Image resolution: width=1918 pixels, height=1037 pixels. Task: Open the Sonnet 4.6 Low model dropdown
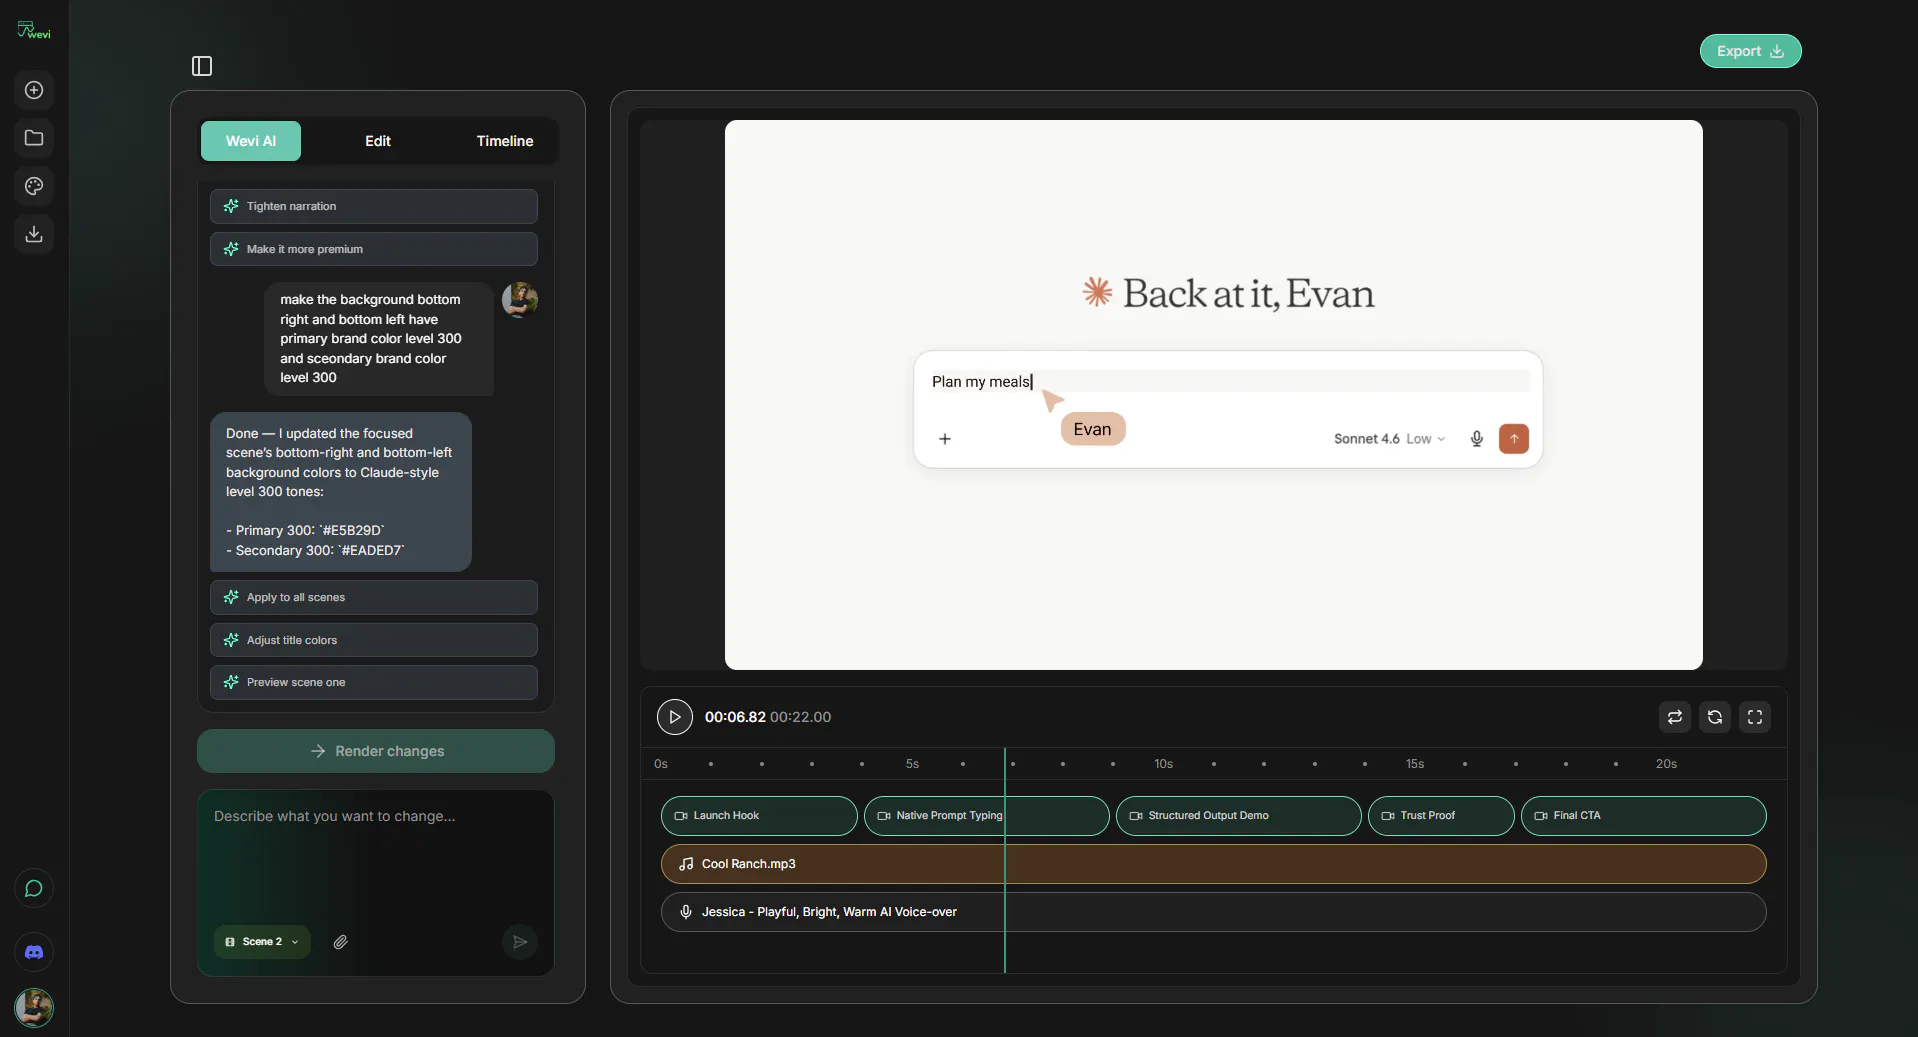point(1389,439)
